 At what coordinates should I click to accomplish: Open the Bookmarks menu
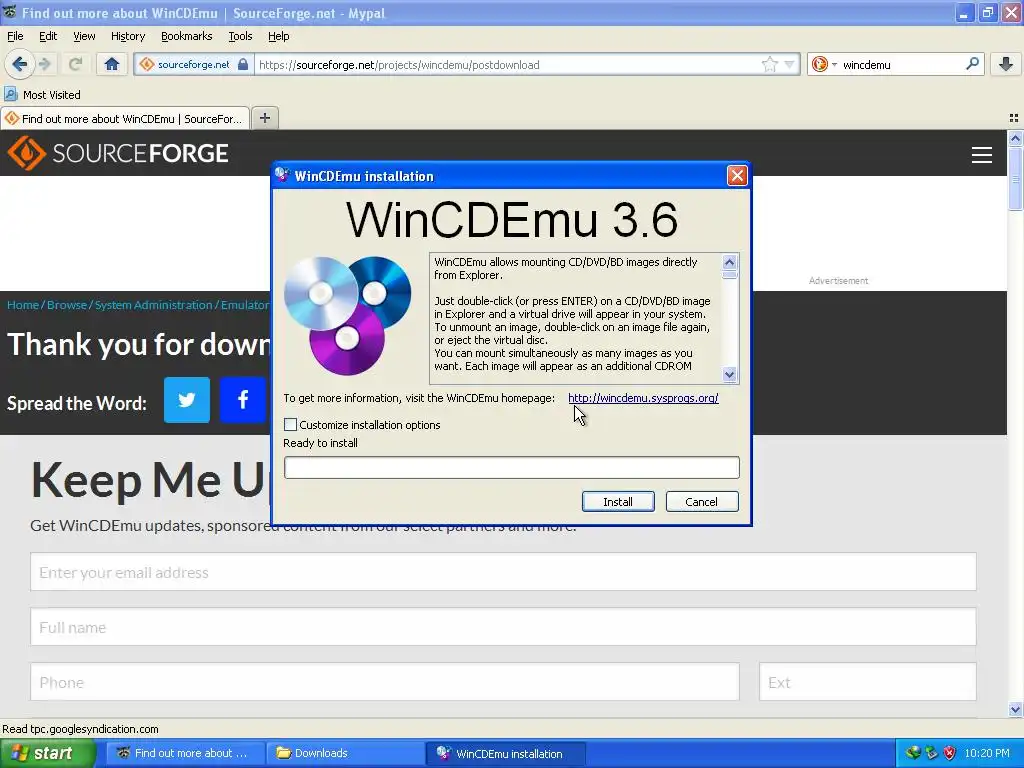pos(186,36)
